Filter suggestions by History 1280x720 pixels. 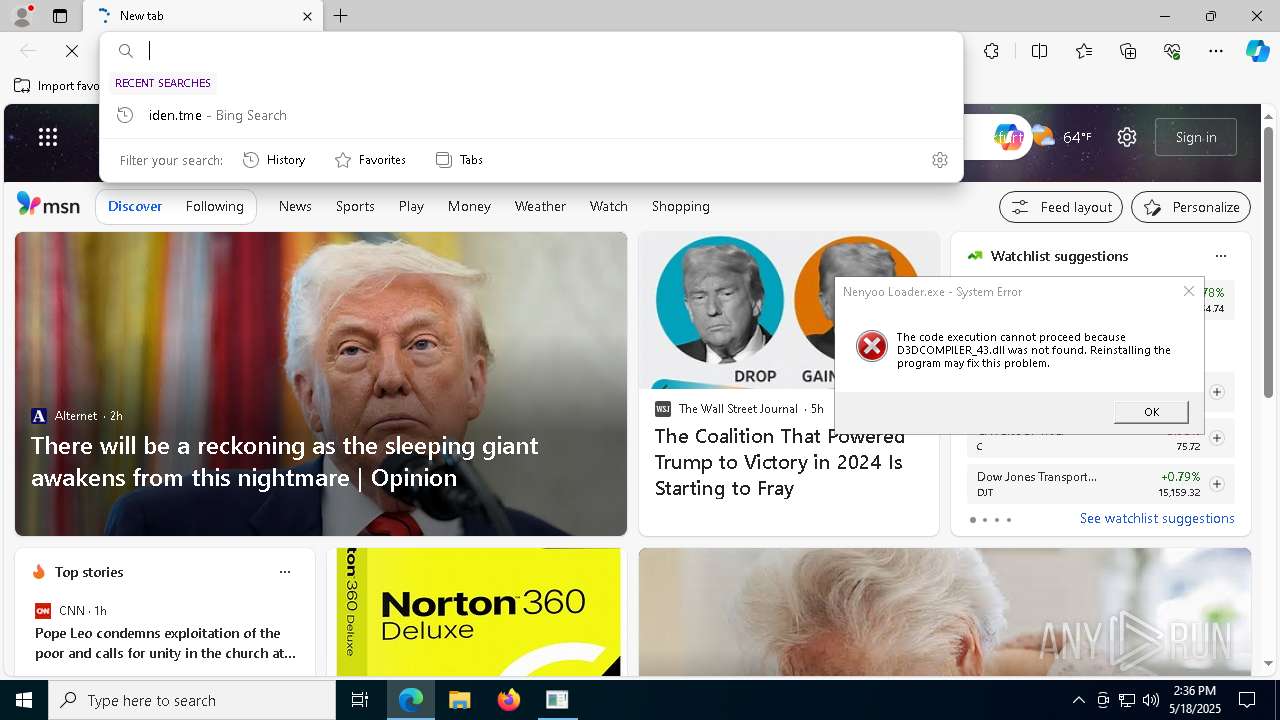[x=274, y=160]
